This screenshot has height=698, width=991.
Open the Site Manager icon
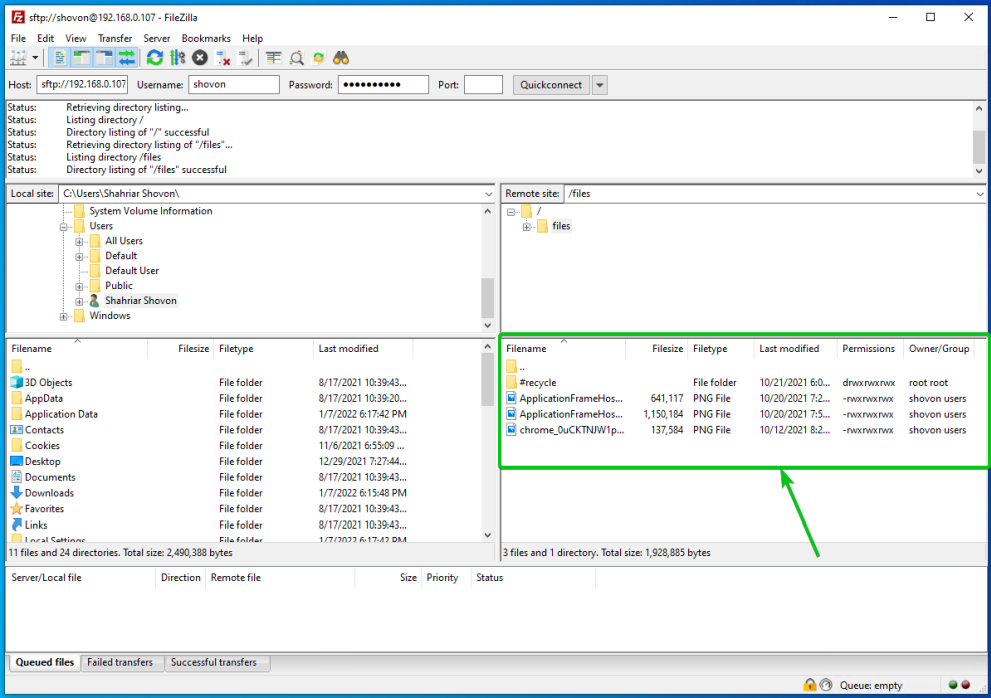pyautogui.click(x=18, y=58)
